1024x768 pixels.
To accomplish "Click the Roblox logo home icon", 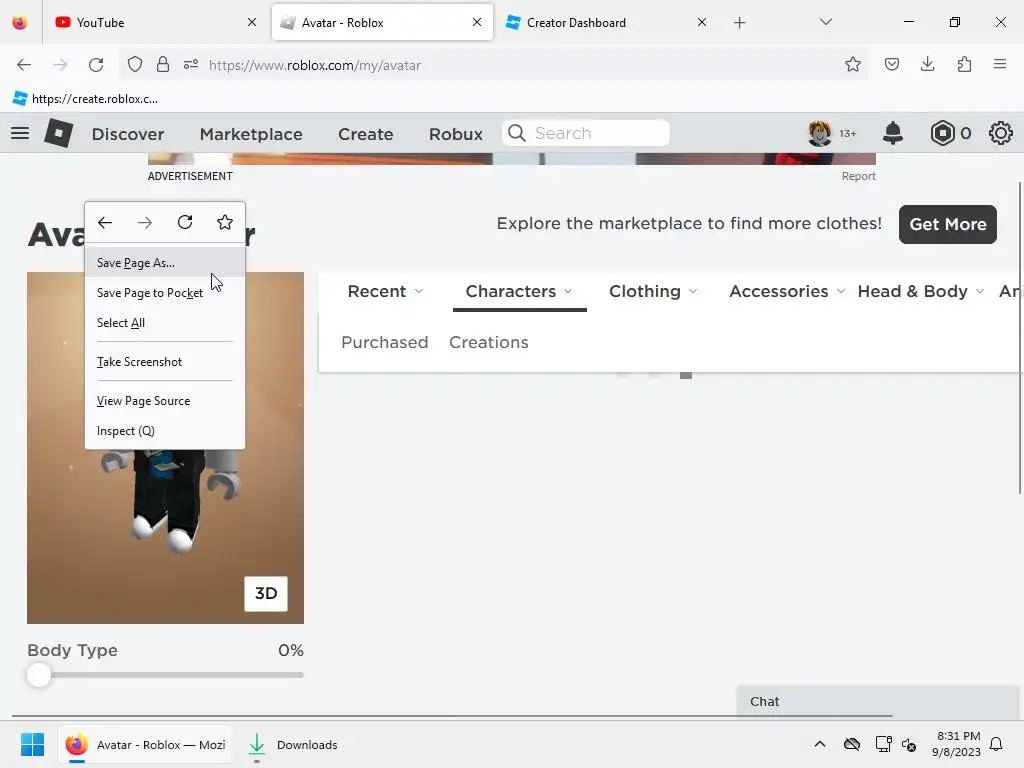I will tap(59, 133).
